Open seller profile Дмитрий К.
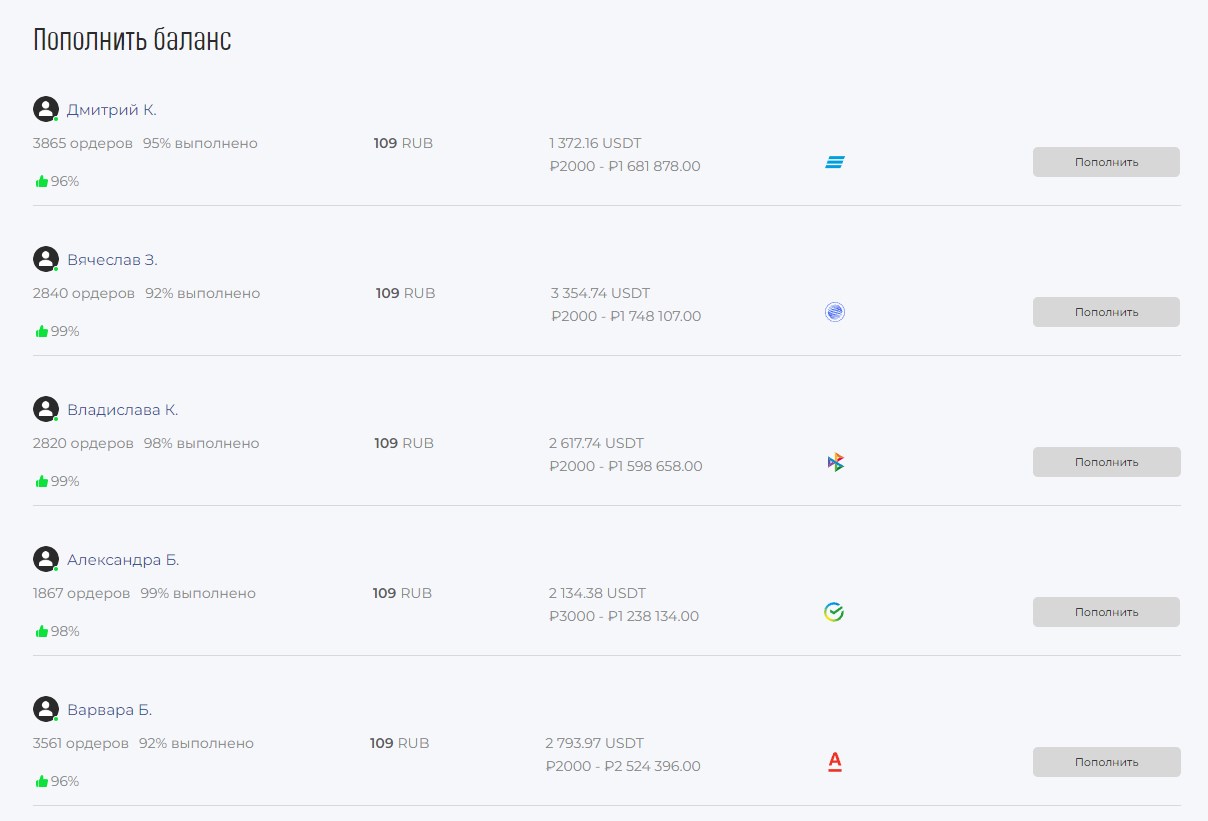This screenshot has height=821, width=1208. [112, 110]
